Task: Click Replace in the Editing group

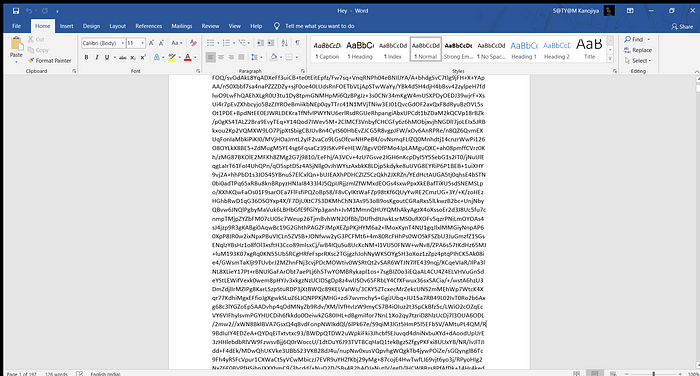Action: [x=638, y=50]
